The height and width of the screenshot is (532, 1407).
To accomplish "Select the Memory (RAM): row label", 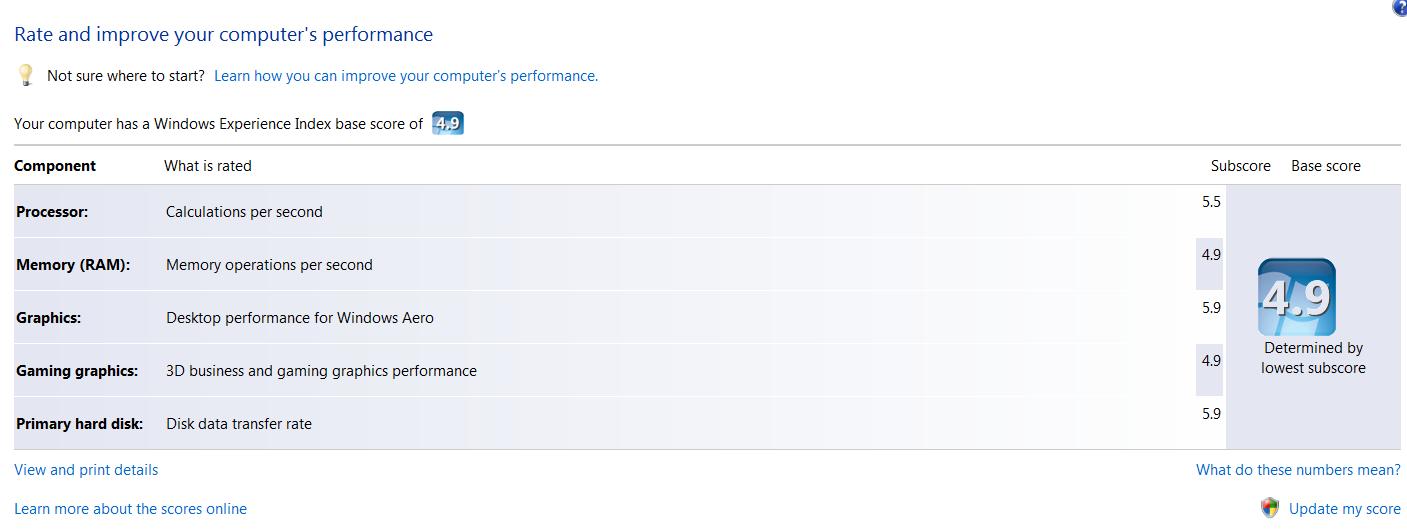I will coord(73,265).
